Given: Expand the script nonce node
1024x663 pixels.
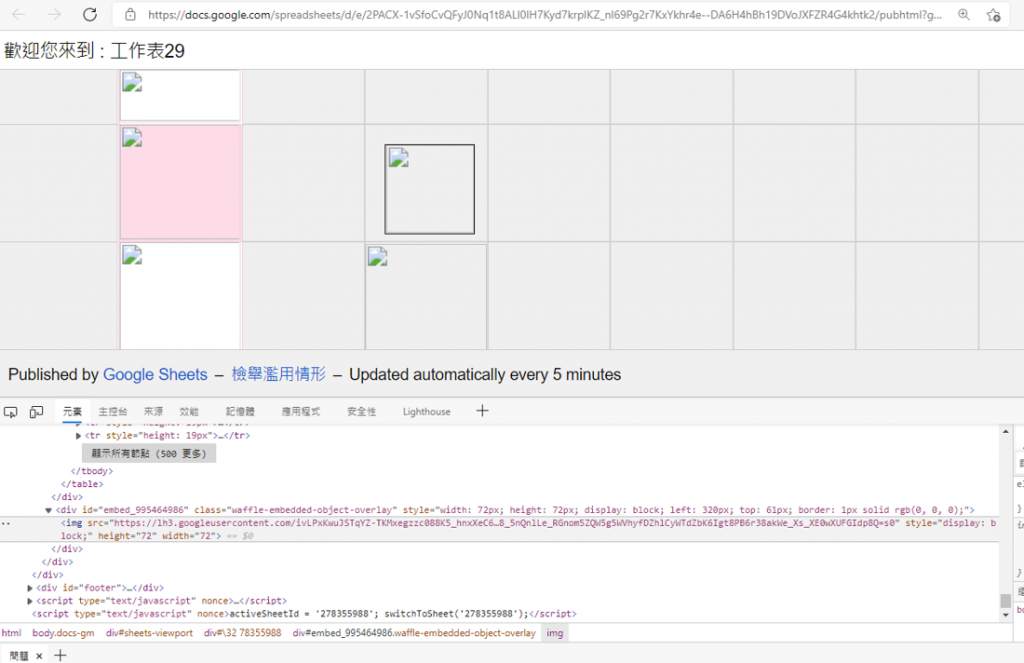Looking at the screenshot, I should (29, 601).
